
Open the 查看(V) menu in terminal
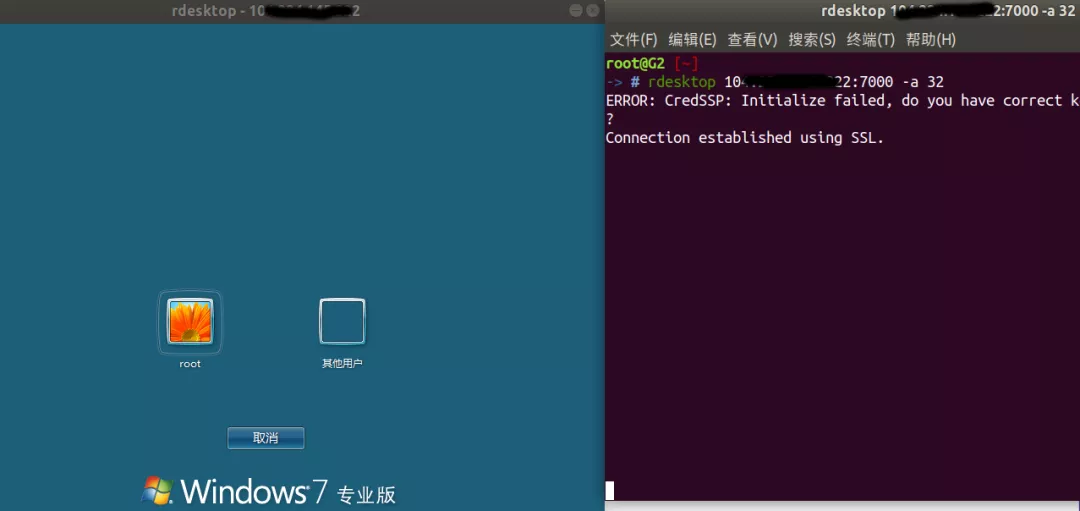coord(752,40)
